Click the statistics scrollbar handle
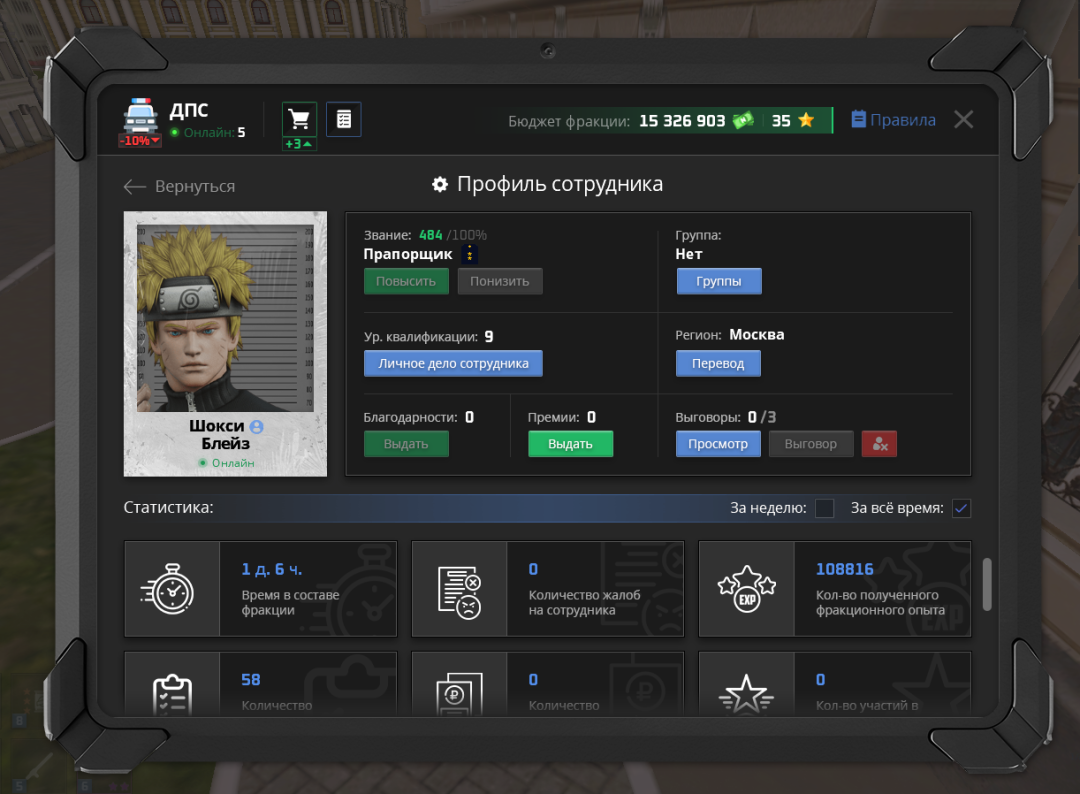 987,584
